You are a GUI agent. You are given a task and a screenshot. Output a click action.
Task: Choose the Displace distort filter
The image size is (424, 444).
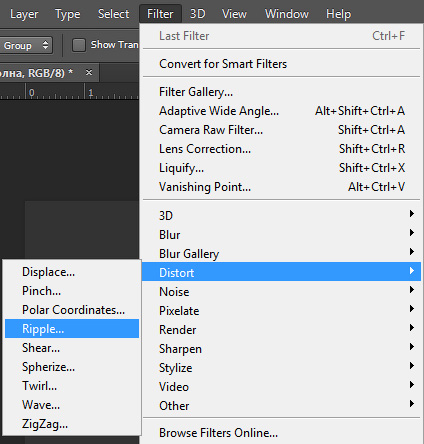(72, 272)
